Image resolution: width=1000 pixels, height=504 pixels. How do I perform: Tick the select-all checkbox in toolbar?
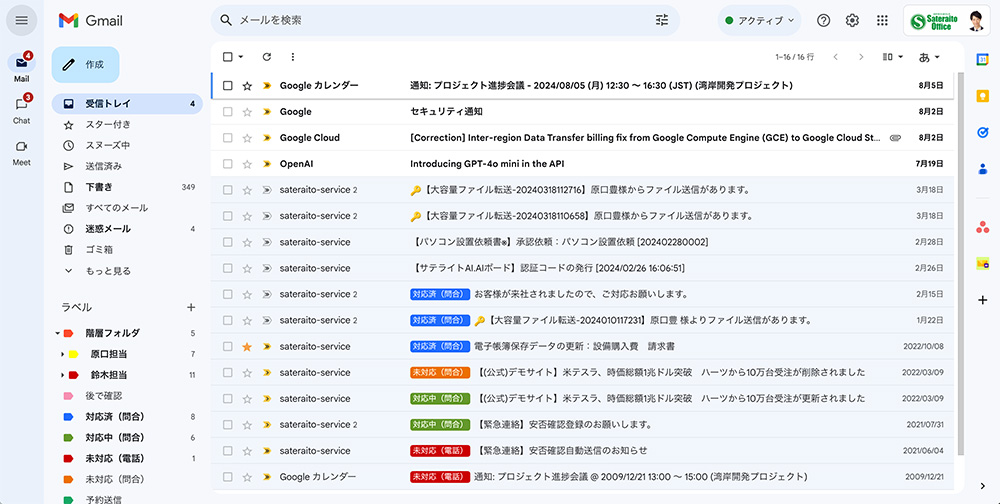click(x=228, y=57)
